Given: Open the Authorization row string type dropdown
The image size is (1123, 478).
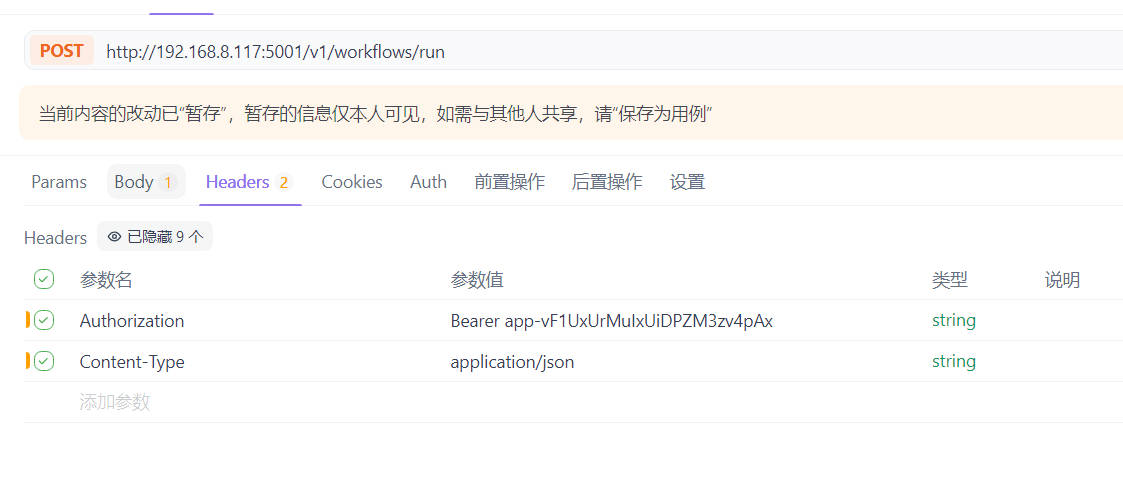Looking at the screenshot, I should 953,321.
